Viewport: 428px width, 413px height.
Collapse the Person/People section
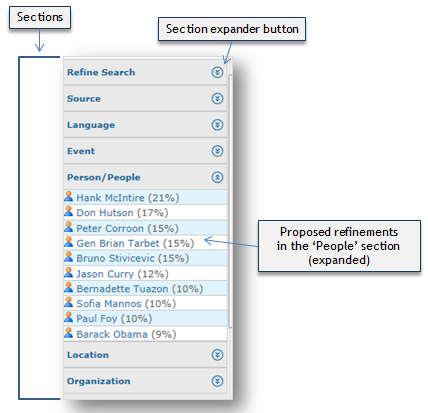(217, 177)
